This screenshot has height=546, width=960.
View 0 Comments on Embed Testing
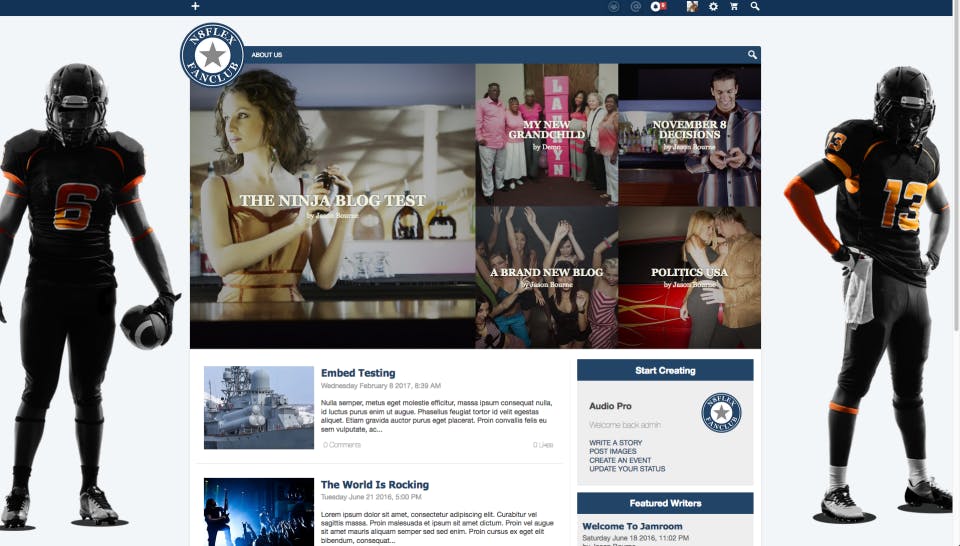(342, 445)
